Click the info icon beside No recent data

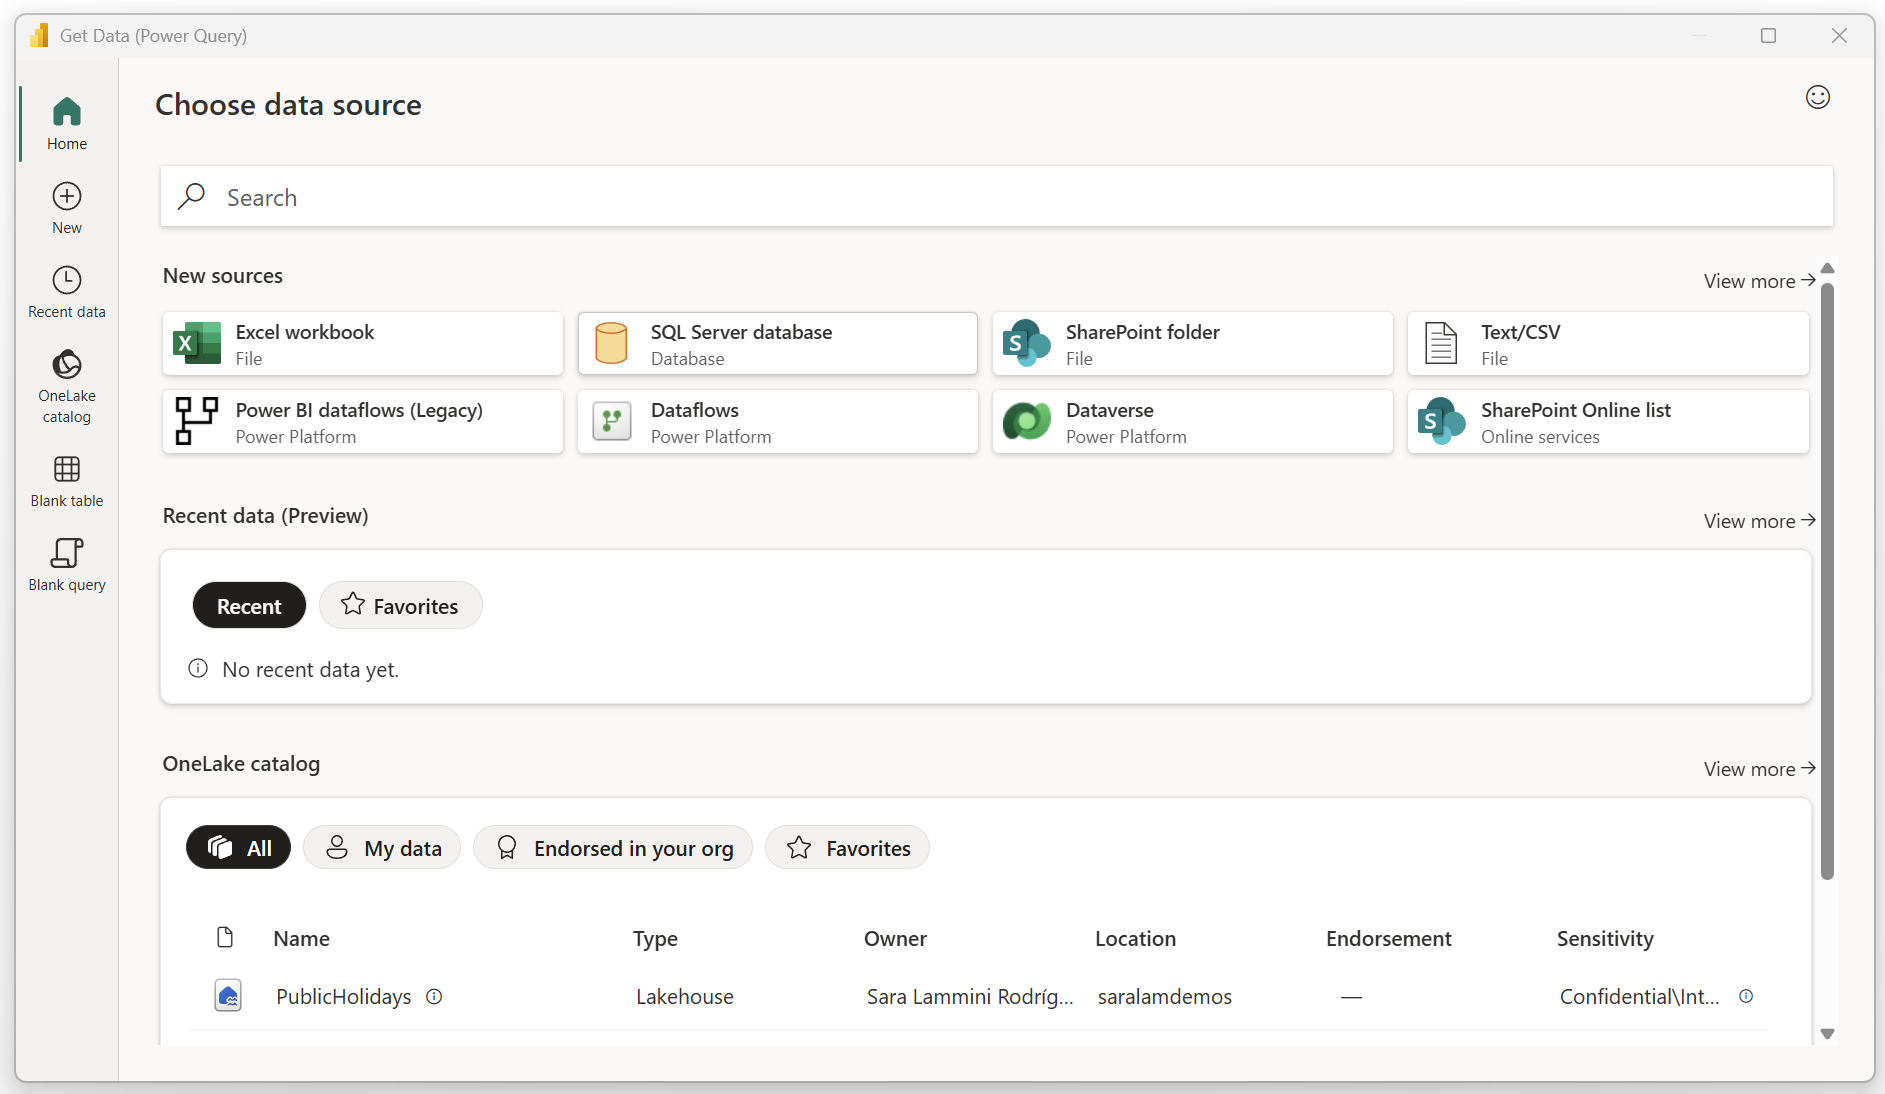198,668
